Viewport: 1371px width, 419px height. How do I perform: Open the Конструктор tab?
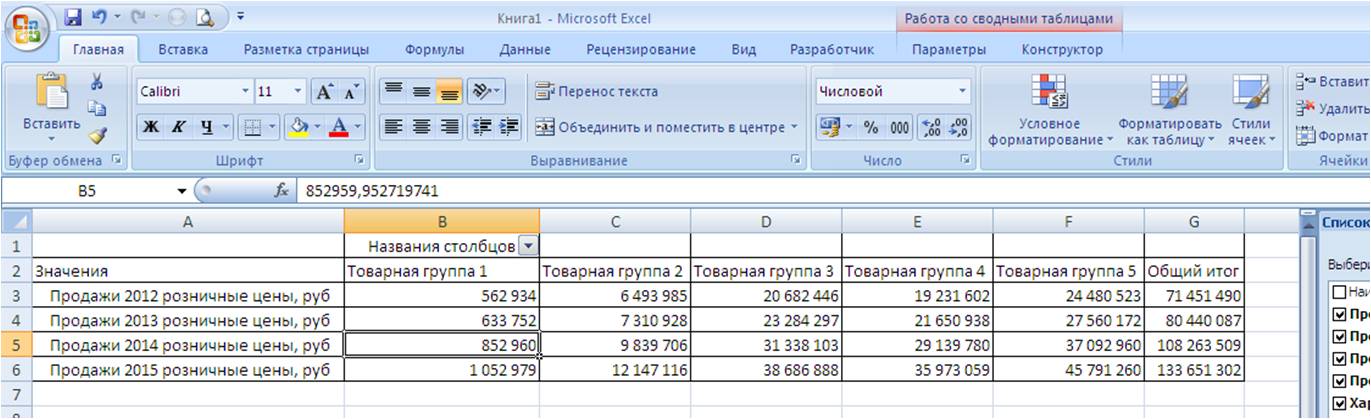[1062, 49]
